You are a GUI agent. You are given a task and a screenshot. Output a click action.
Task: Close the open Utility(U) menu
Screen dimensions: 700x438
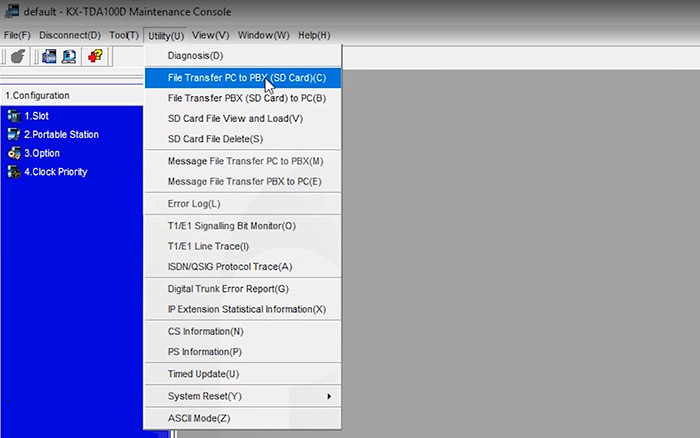166,36
